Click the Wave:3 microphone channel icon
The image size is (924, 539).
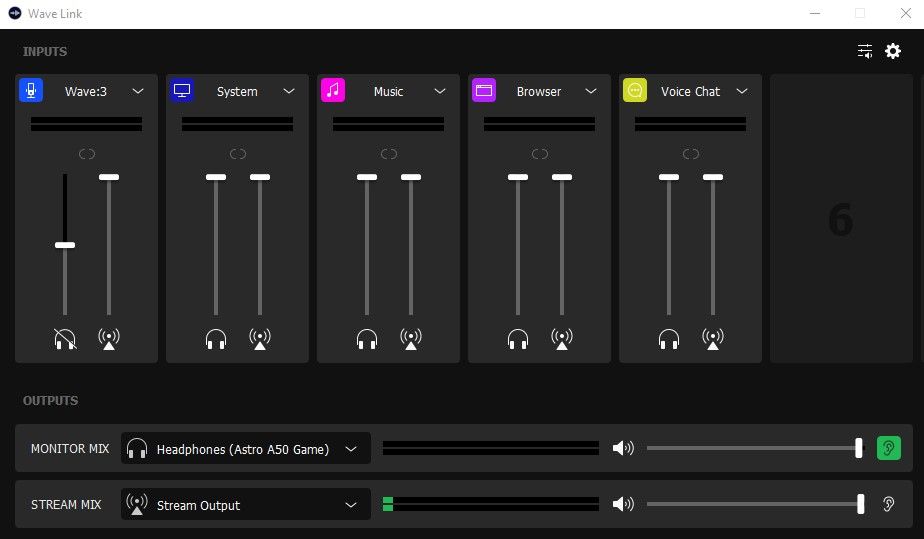(31, 91)
